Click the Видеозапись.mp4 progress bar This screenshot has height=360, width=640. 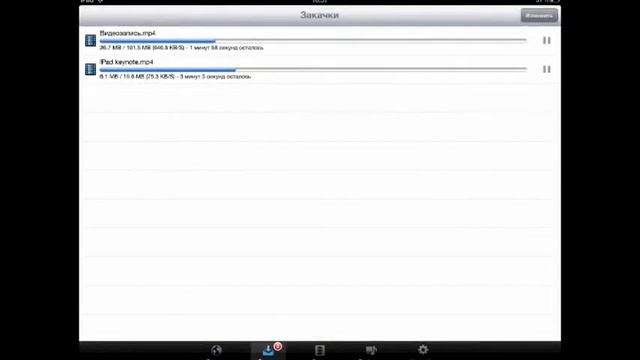(x=313, y=41)
